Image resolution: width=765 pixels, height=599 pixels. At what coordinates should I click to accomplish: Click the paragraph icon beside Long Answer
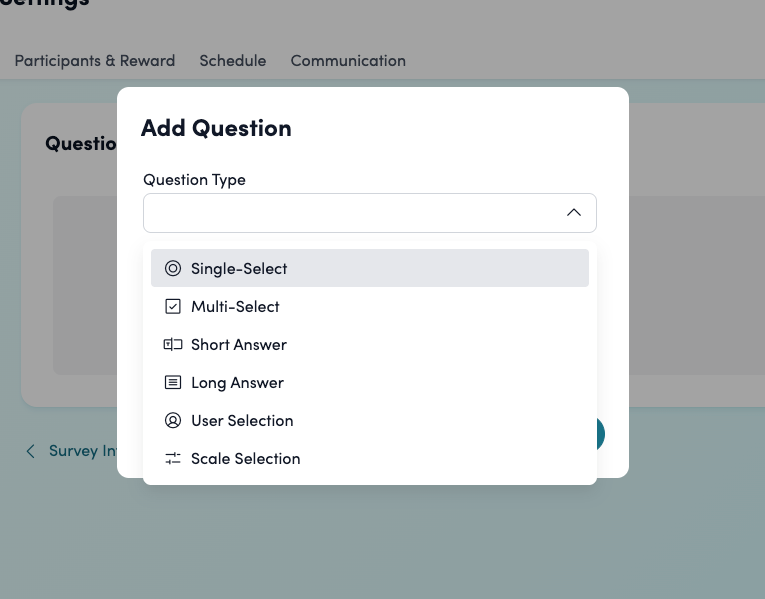pyautogui.click(x=173, y=382)
